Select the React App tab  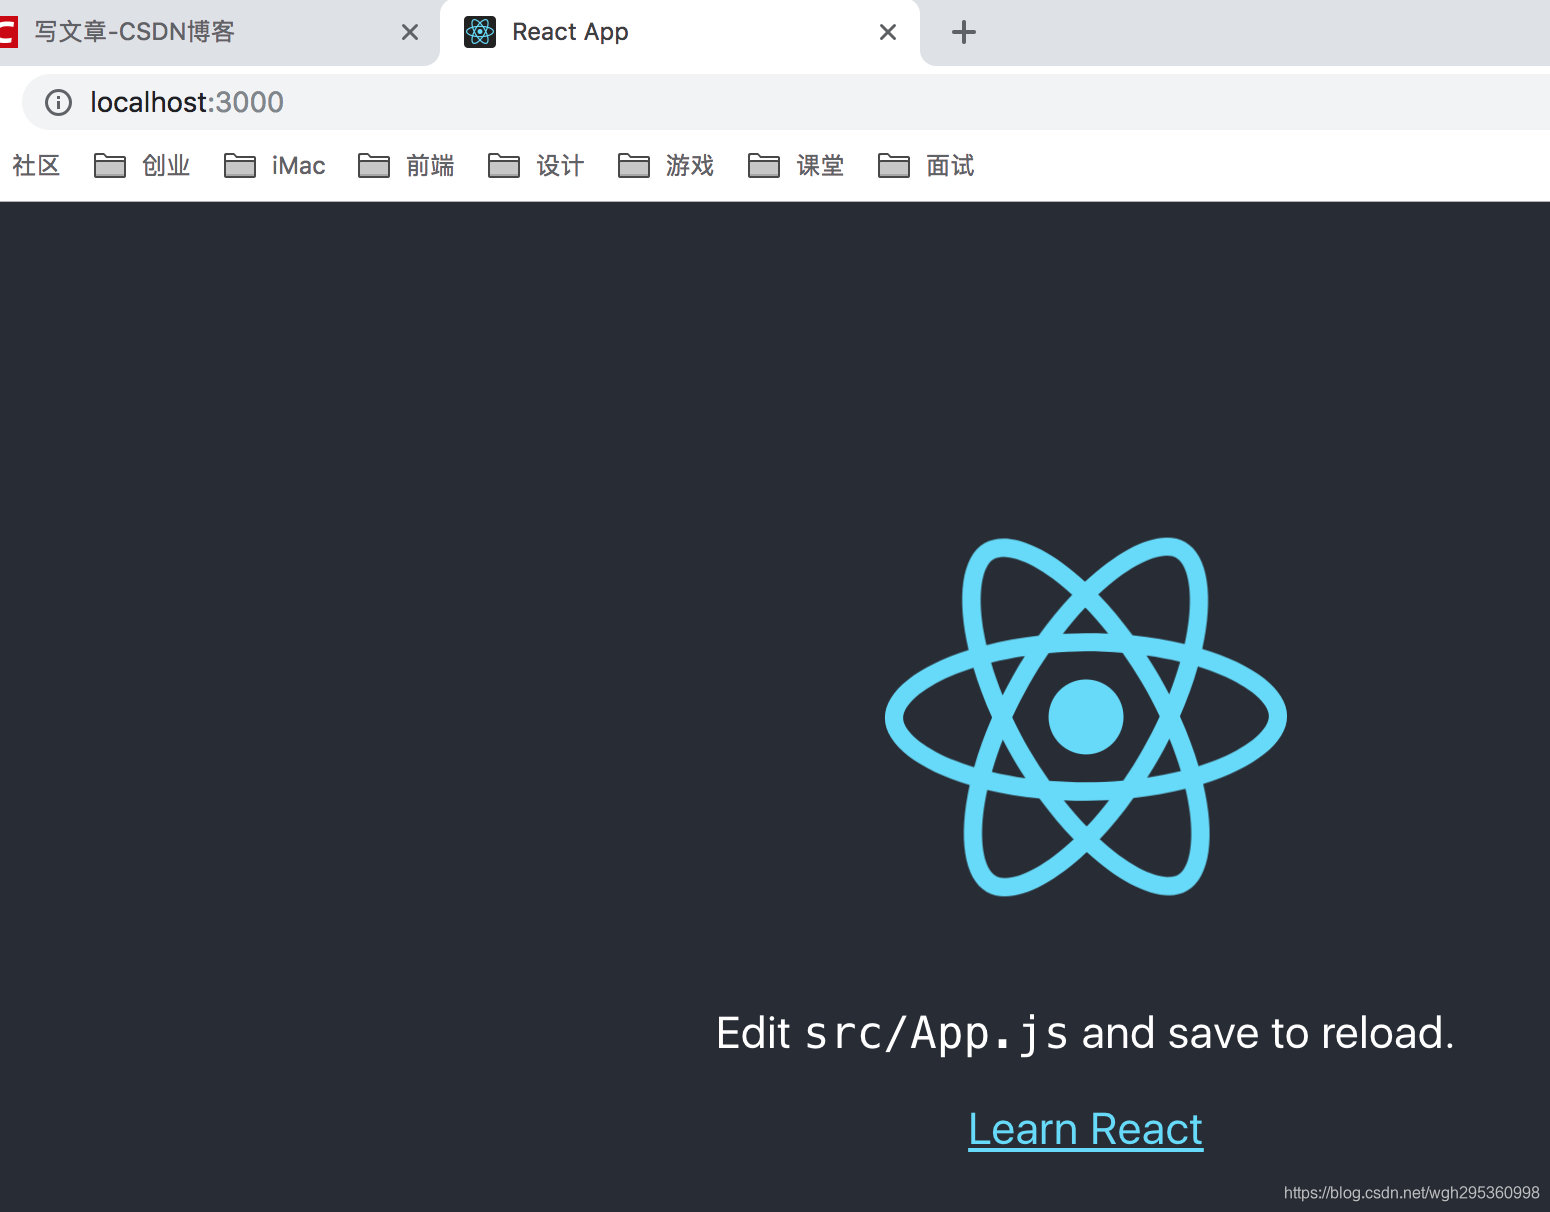(680, 32)
